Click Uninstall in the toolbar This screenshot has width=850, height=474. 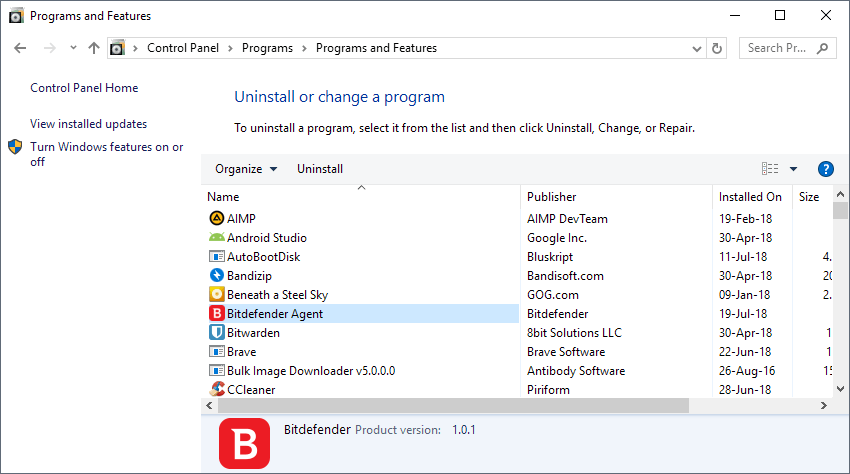pos(320,169)
